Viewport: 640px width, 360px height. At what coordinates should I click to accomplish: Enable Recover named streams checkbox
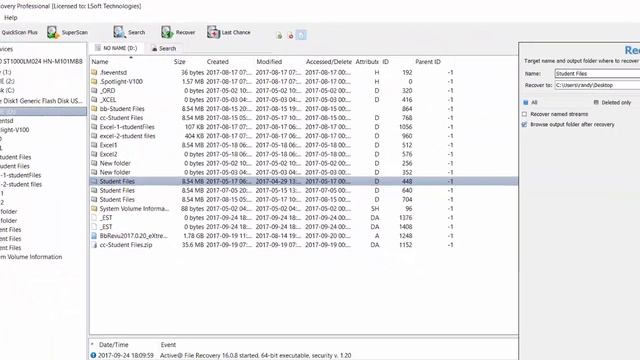(x=524, y=114)
